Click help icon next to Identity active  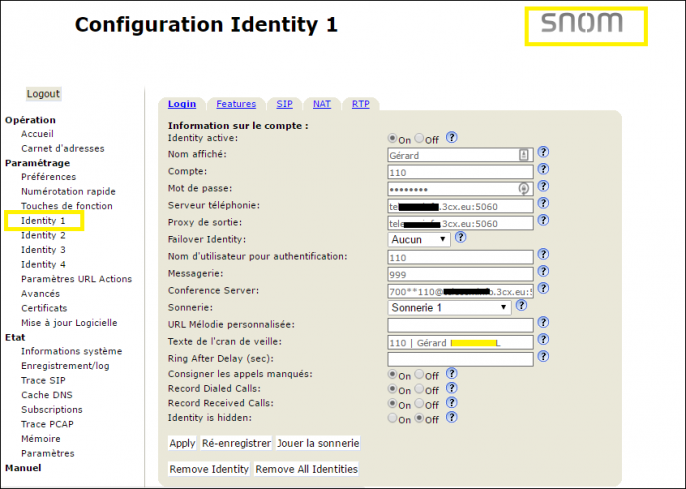click(452, 138)
